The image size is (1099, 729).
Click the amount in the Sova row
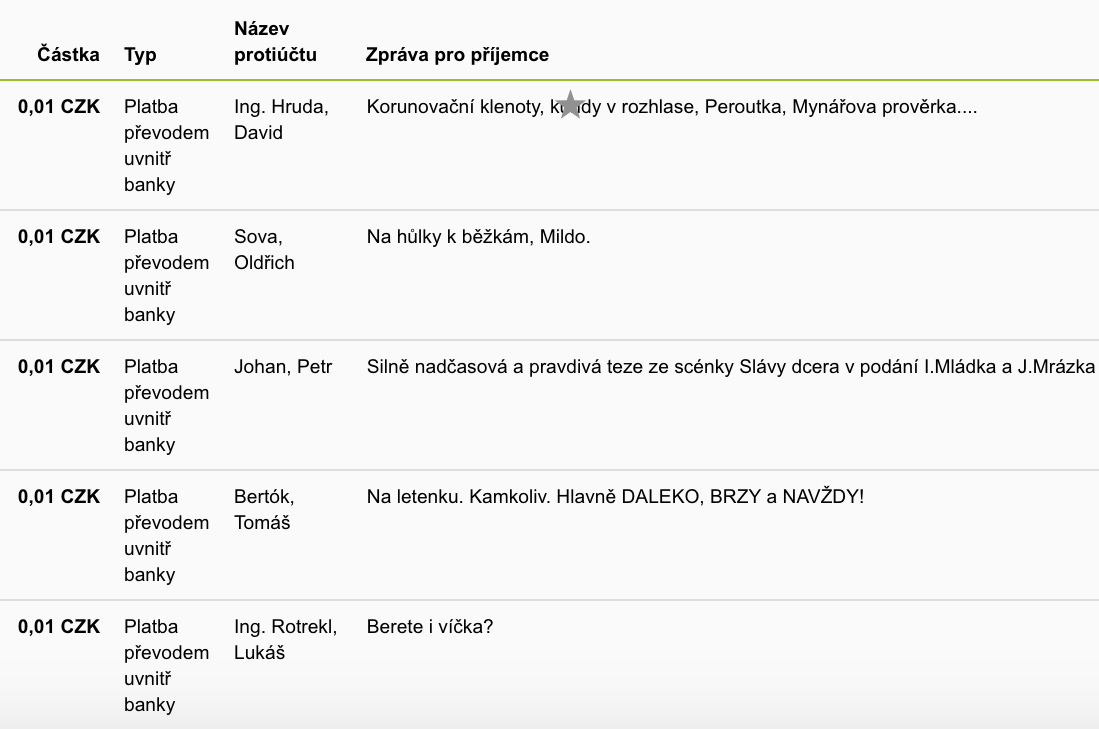tap(59, 237)
